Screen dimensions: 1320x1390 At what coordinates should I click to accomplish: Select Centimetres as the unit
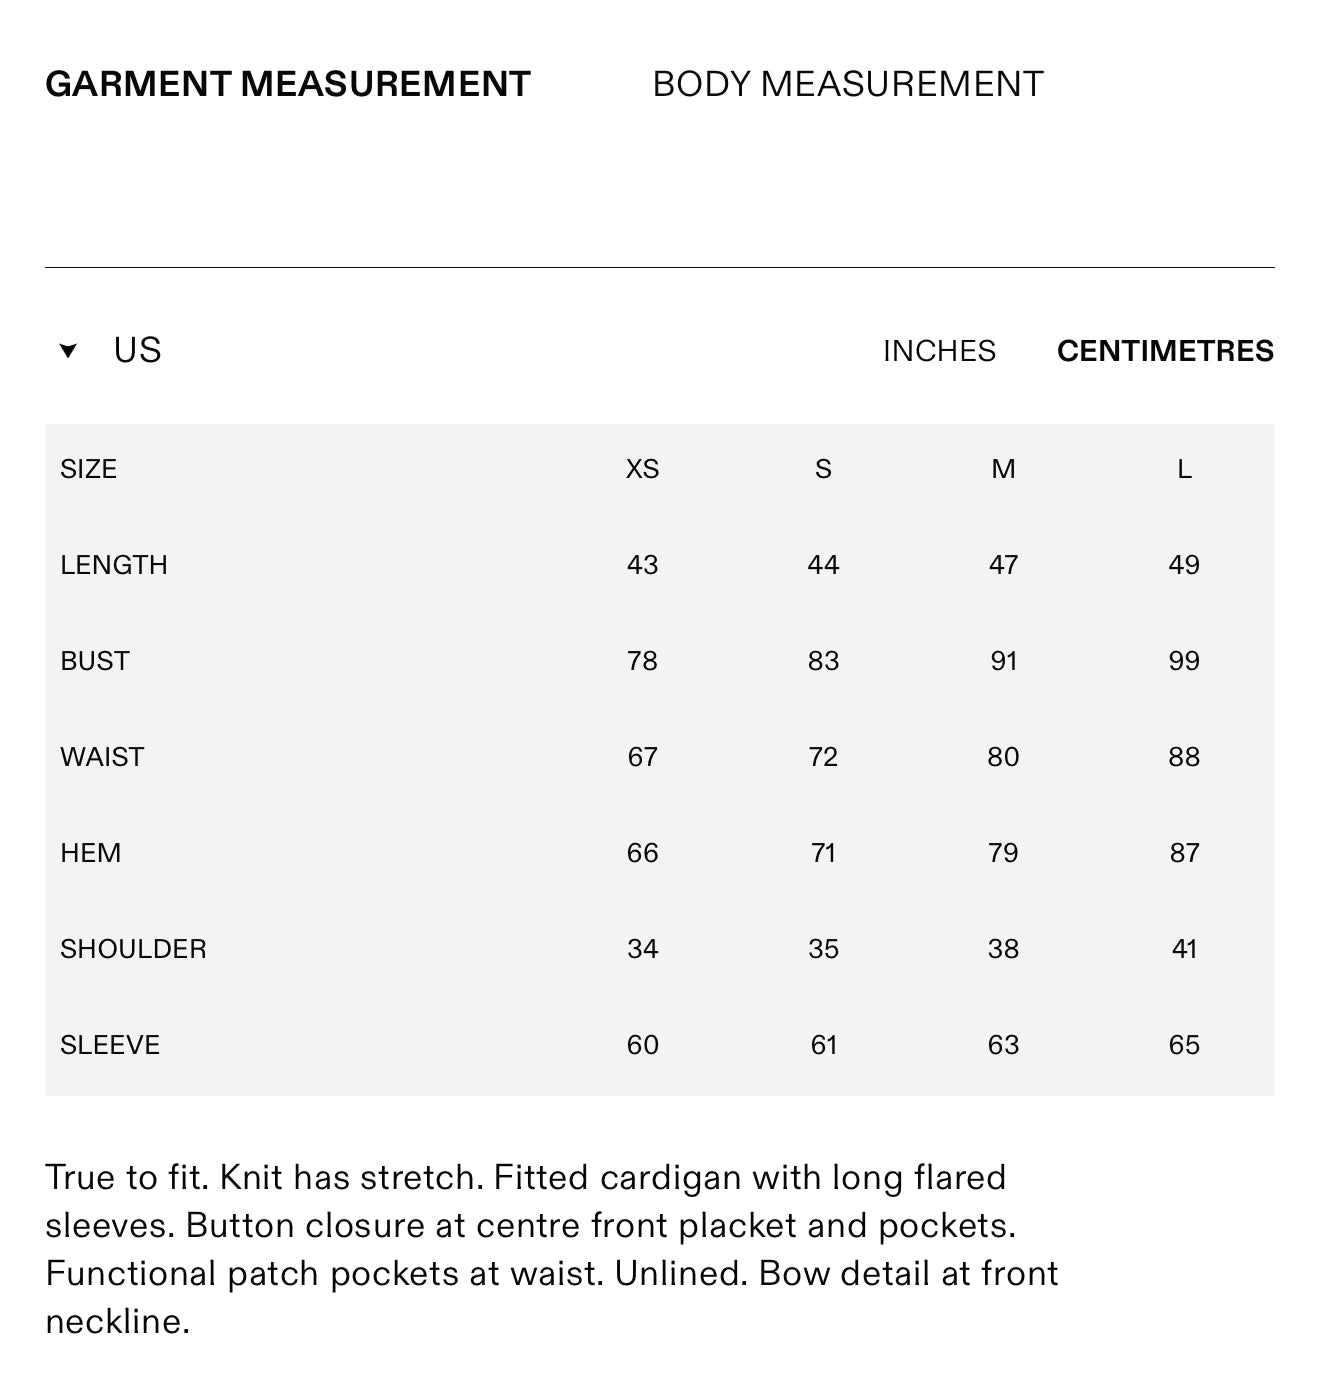[x=1165, y=351]
